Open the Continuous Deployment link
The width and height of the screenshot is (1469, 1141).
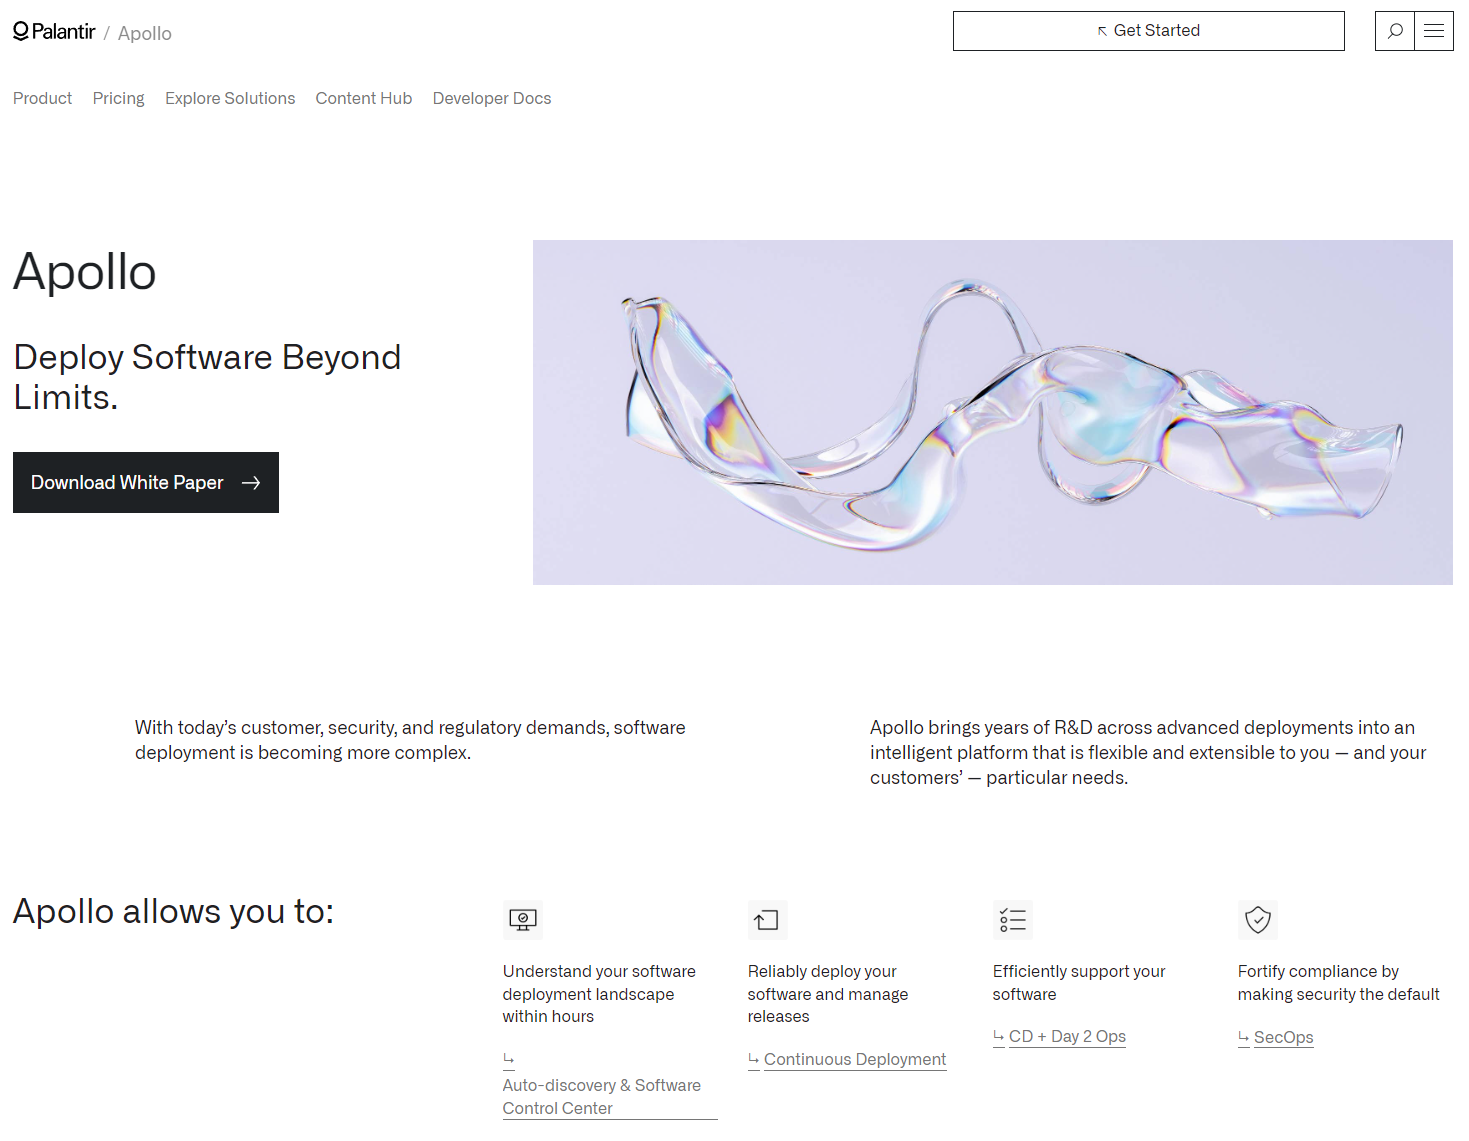pyautogui.click(x=847, y=1059)
